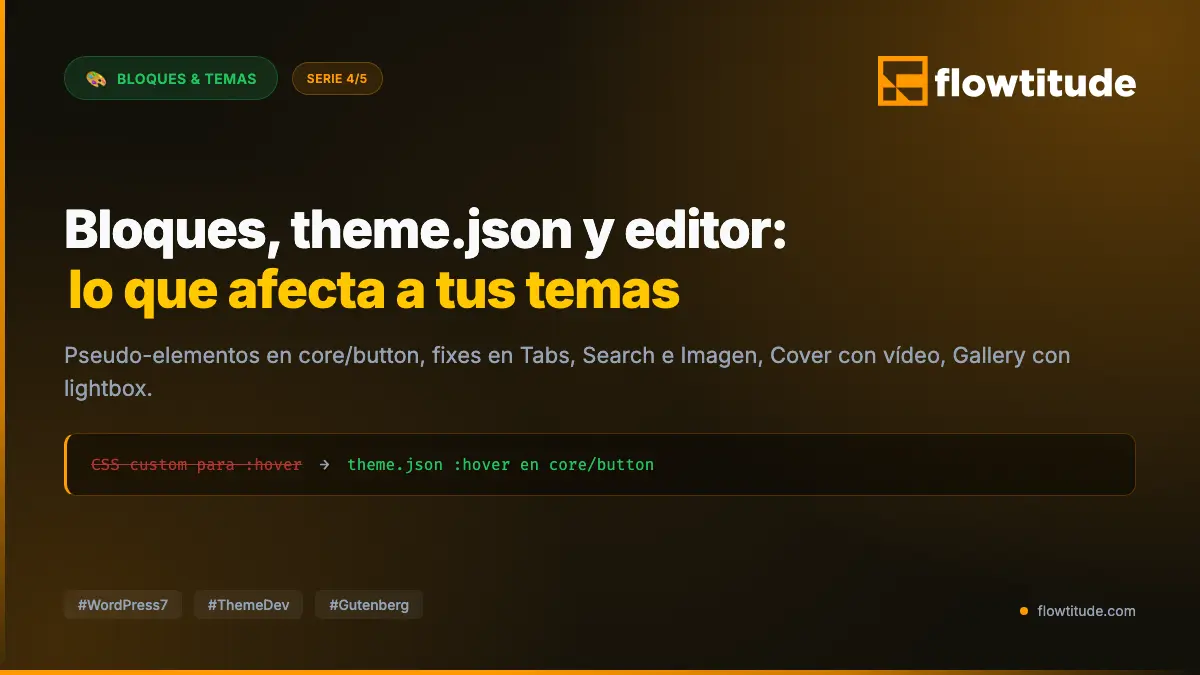Click the yellow 'lo que afecta a tus temas'
The image size is (1200, 675).
(x=374, y=291)
